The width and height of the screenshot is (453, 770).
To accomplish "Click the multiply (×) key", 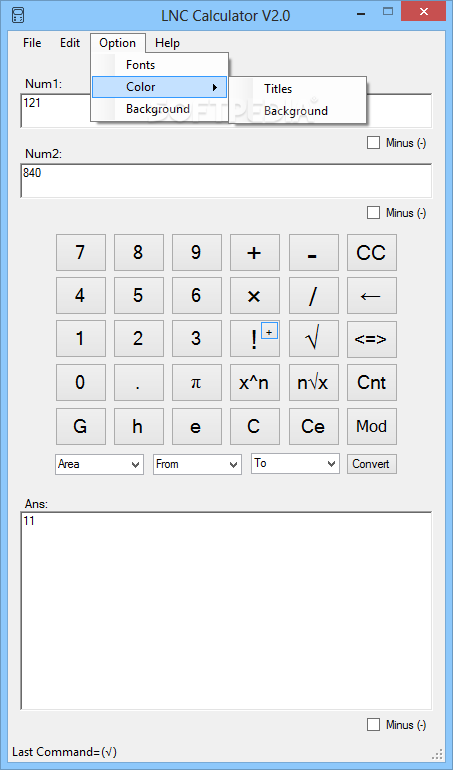I will point(255,296).
